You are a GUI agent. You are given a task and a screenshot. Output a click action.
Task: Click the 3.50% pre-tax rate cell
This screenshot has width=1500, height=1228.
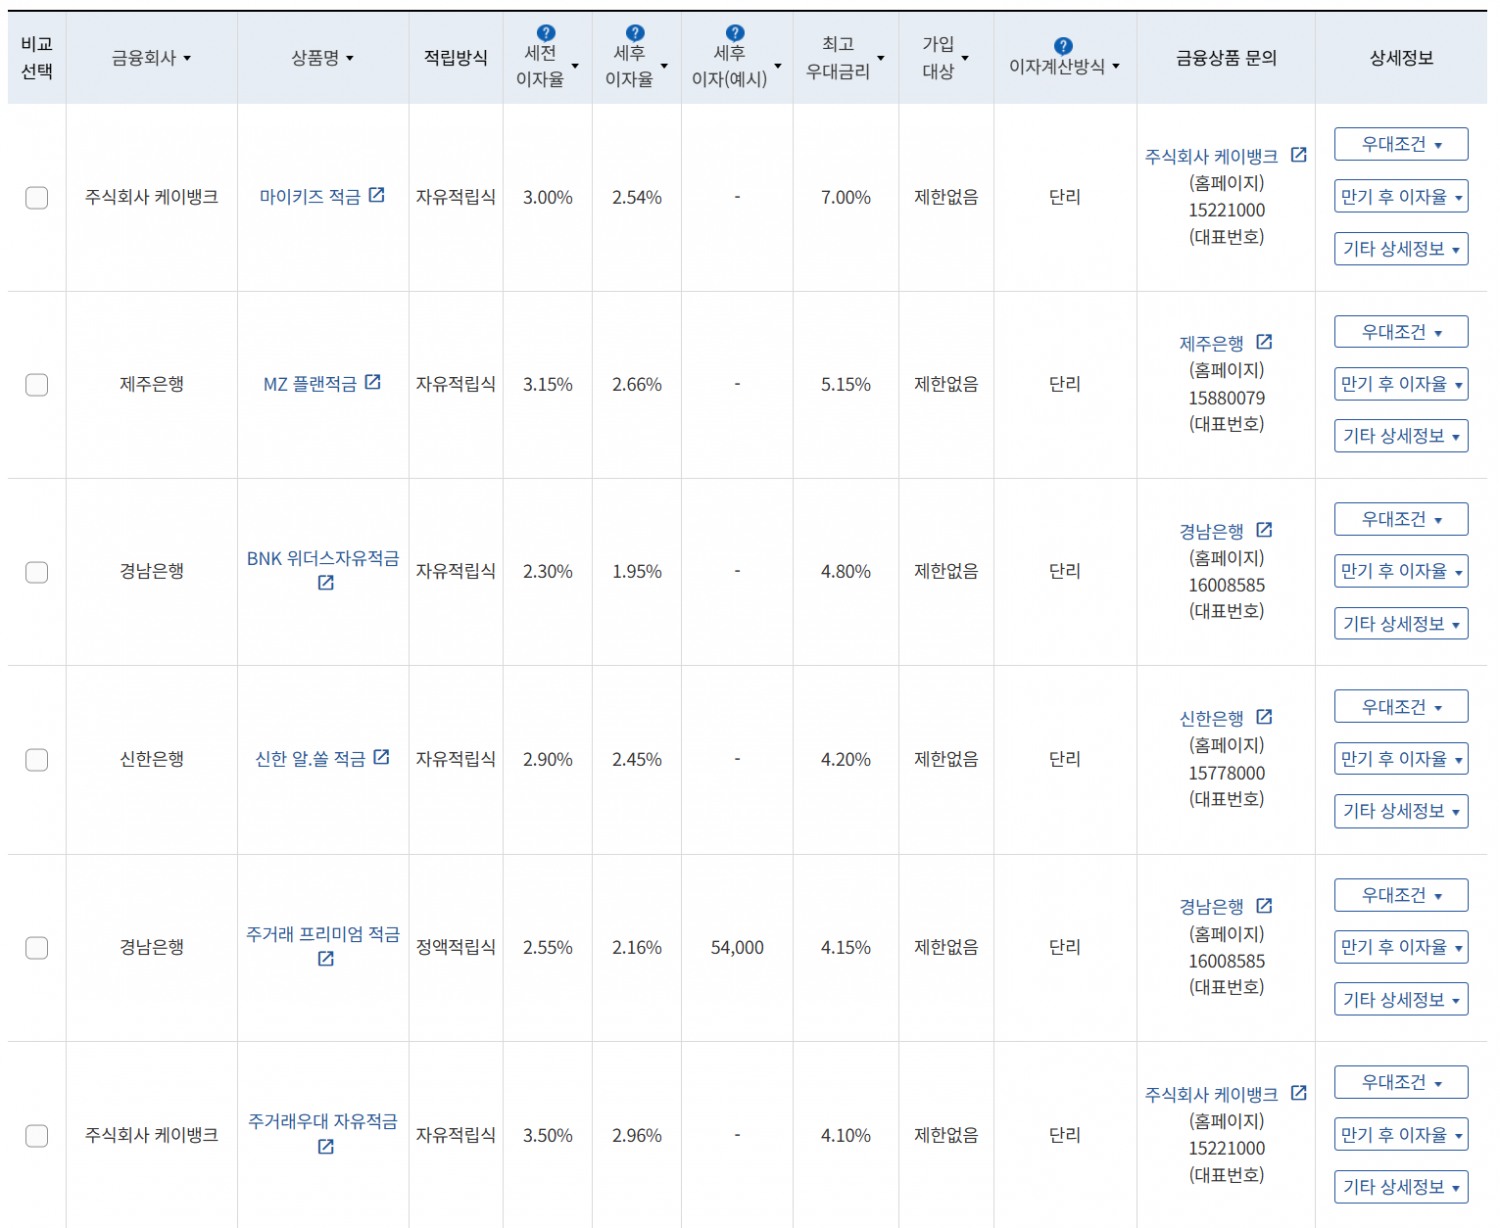click(x=548, y=1136)
